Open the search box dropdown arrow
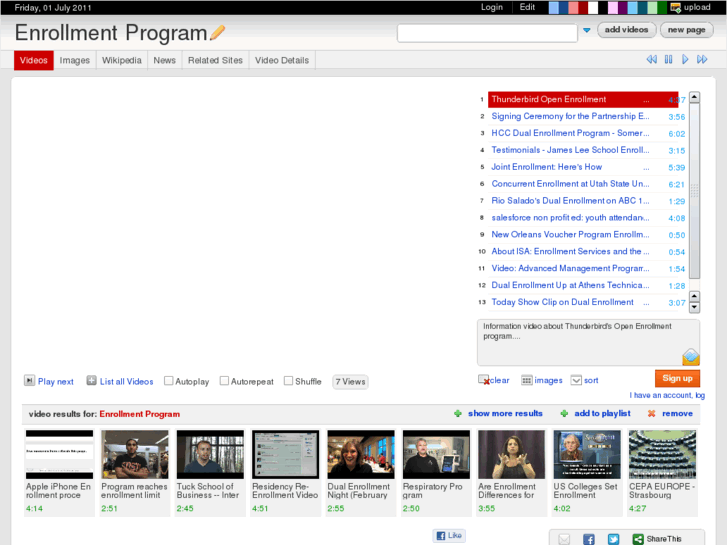Viewport: 727px width, 545px height. coord(587,31)
